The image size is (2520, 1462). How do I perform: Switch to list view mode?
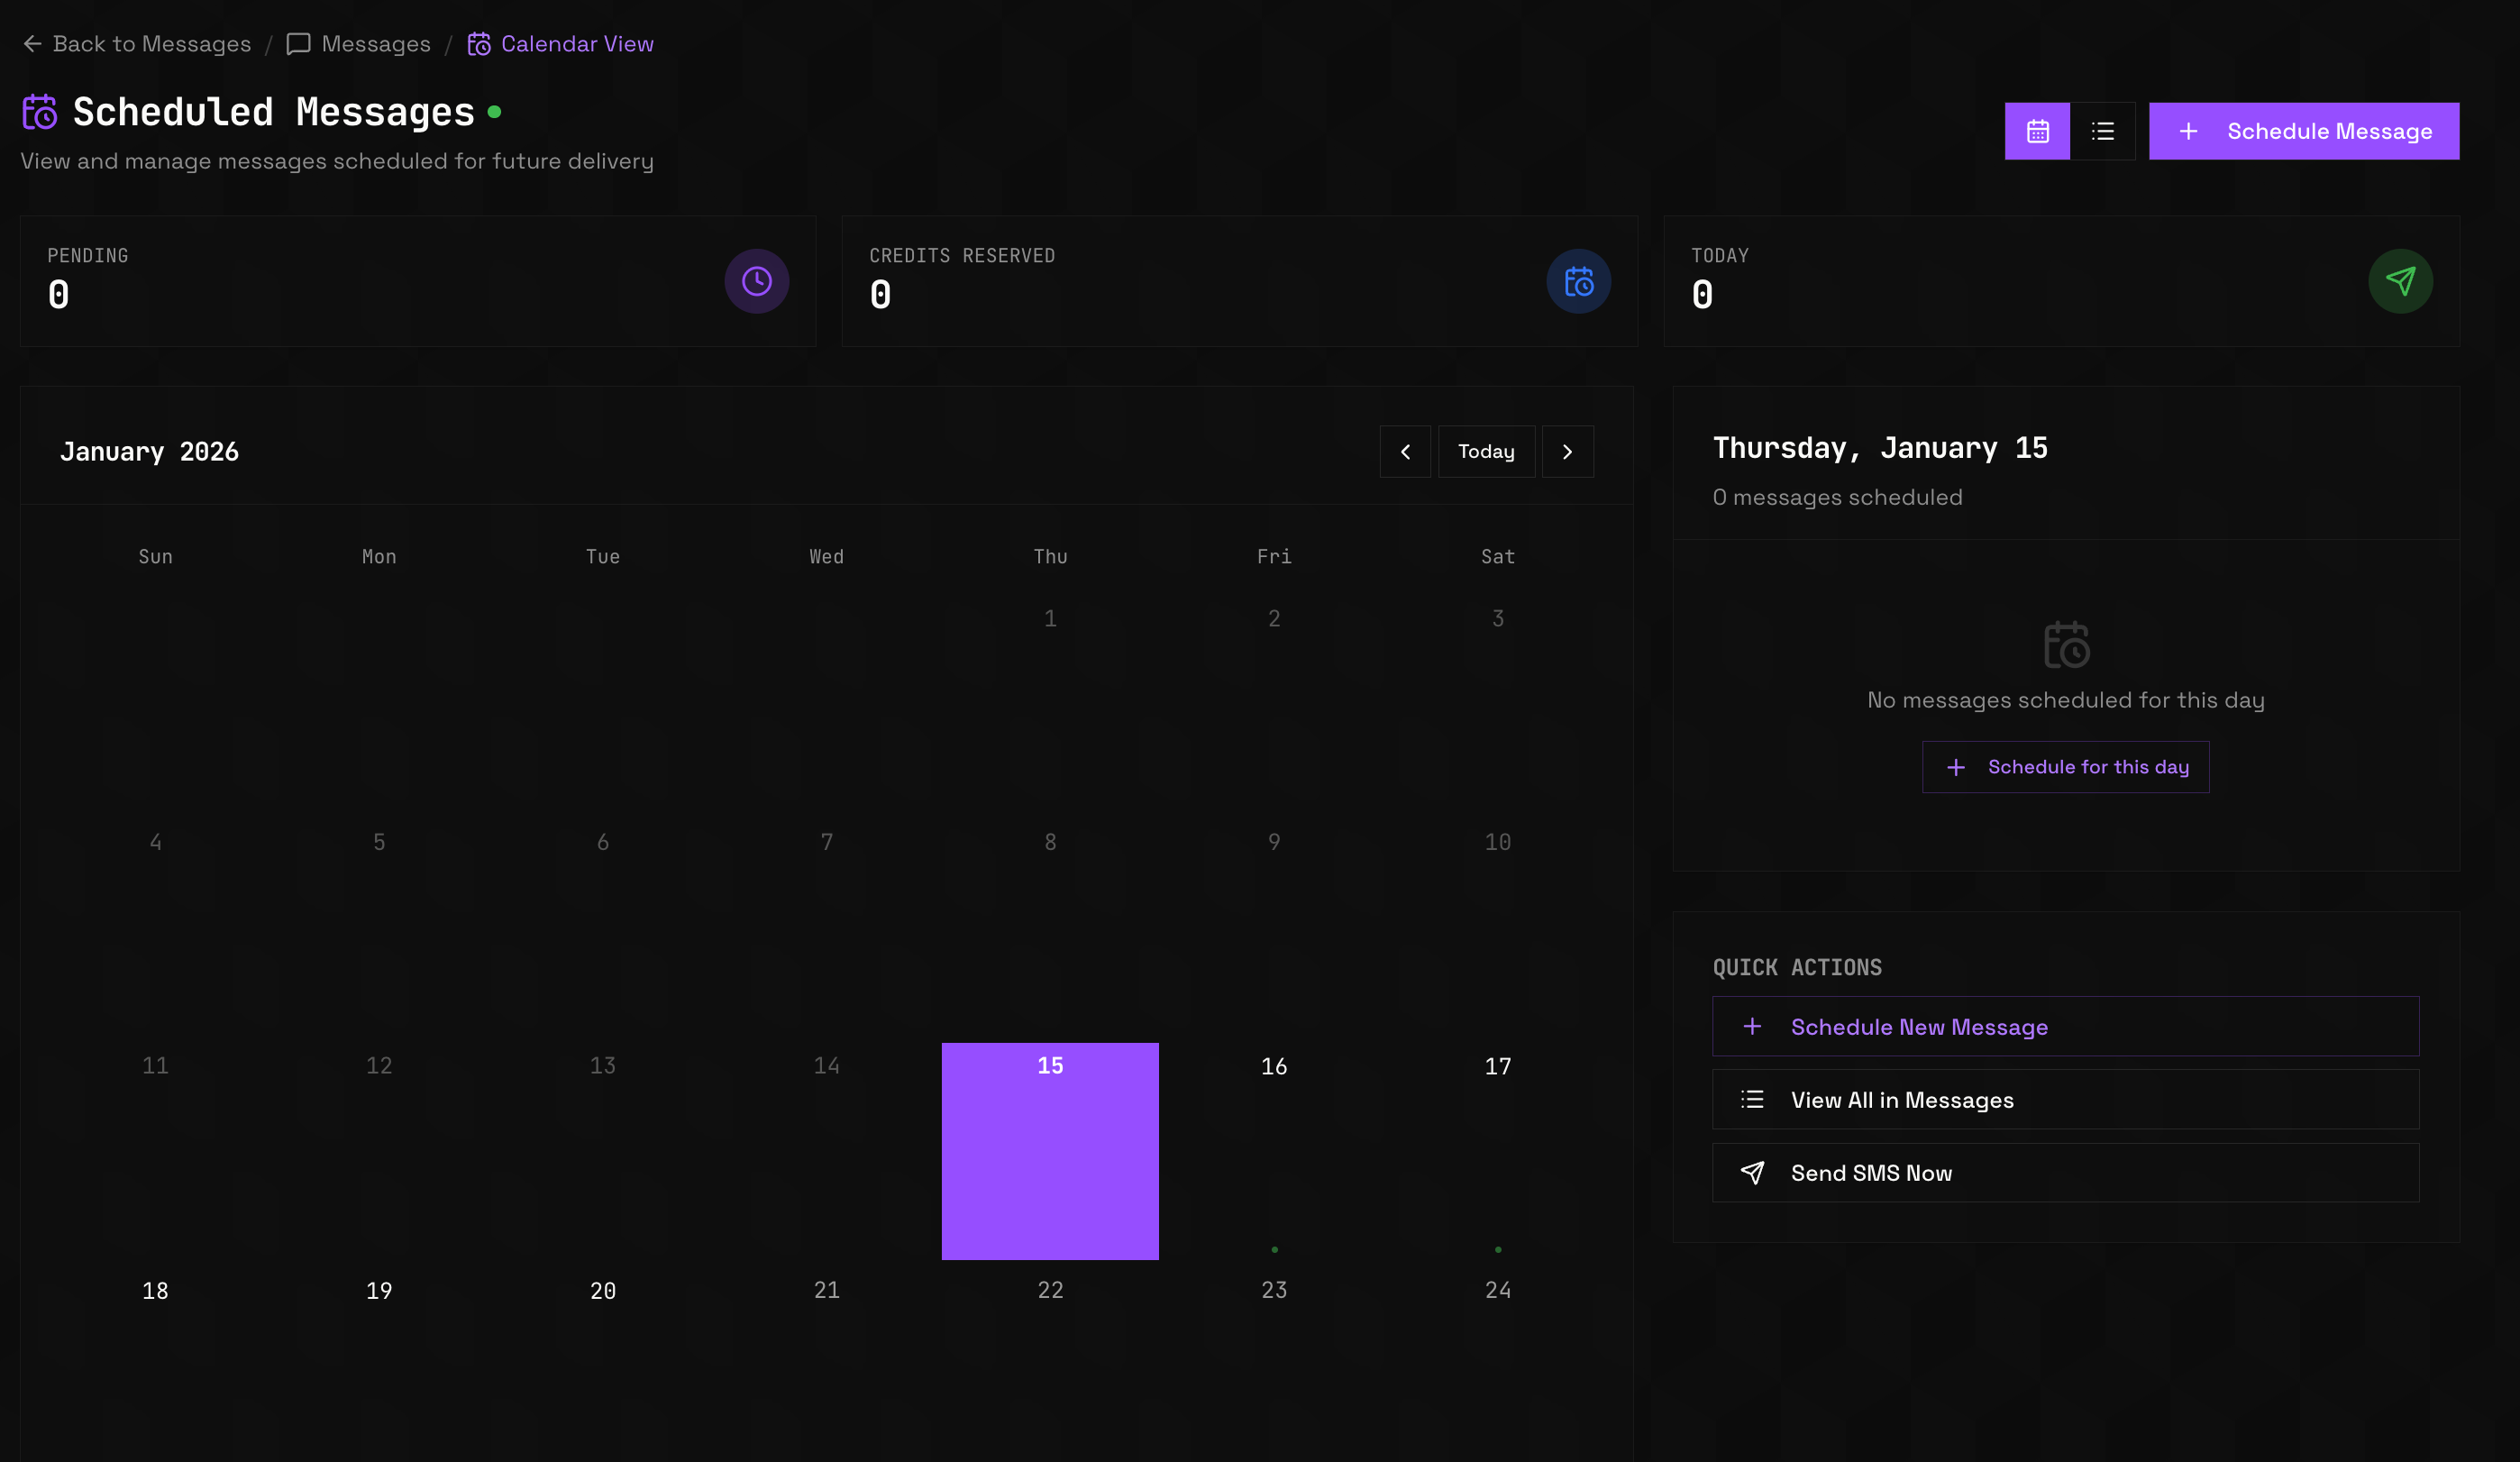coord(2103,131)
